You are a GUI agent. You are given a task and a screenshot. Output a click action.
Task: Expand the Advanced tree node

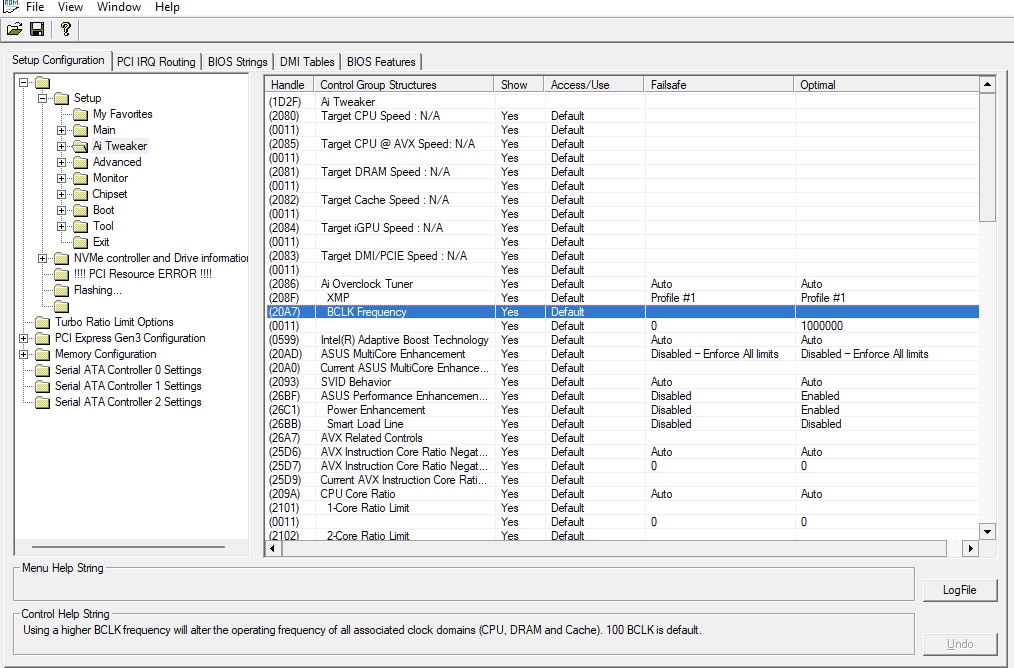tap(62, 162)
